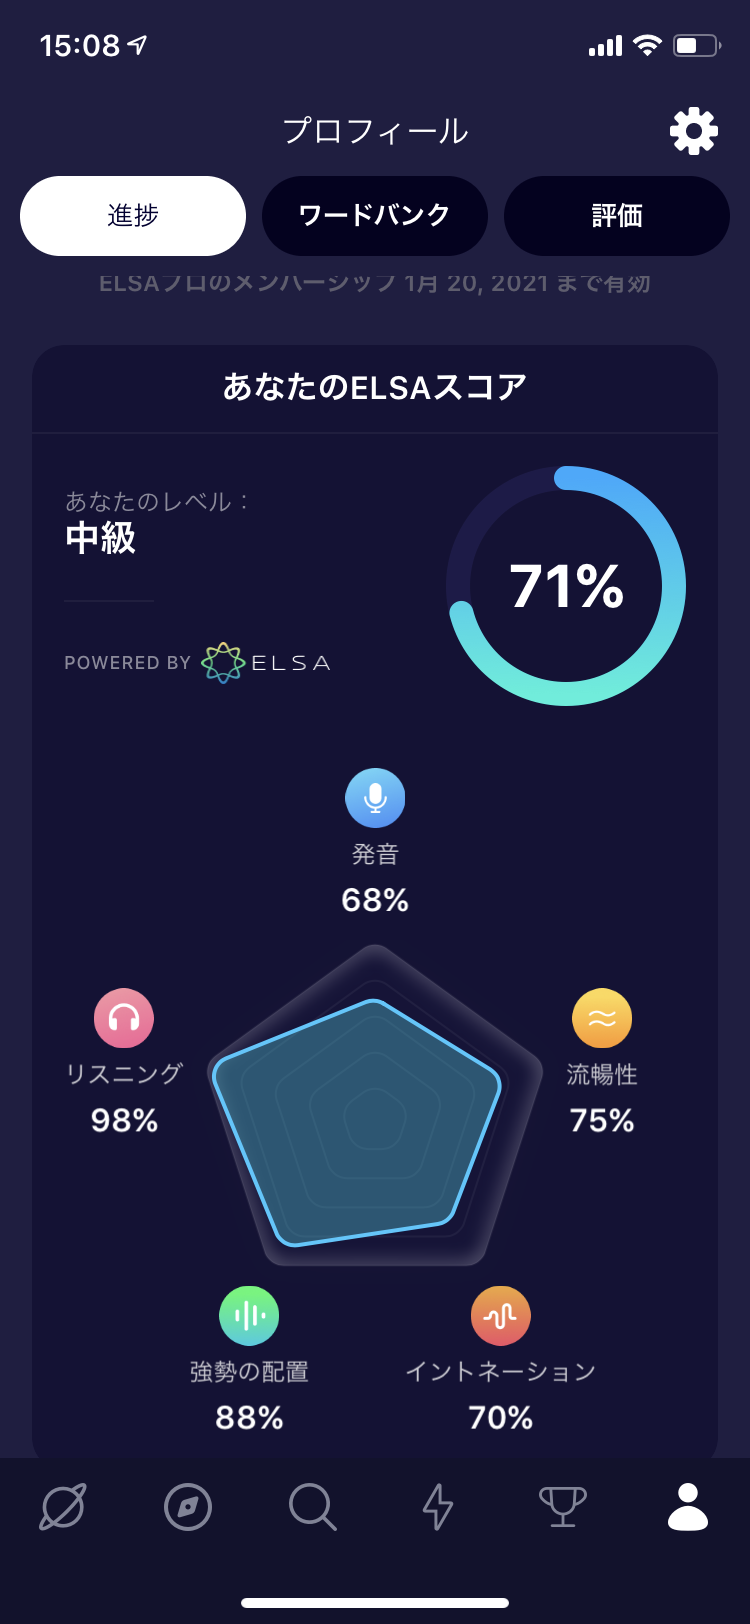The height and width of the screenshot is (1624, 750).
Task: Tap the ELSAプロ membership validity text
Action: 375,283
